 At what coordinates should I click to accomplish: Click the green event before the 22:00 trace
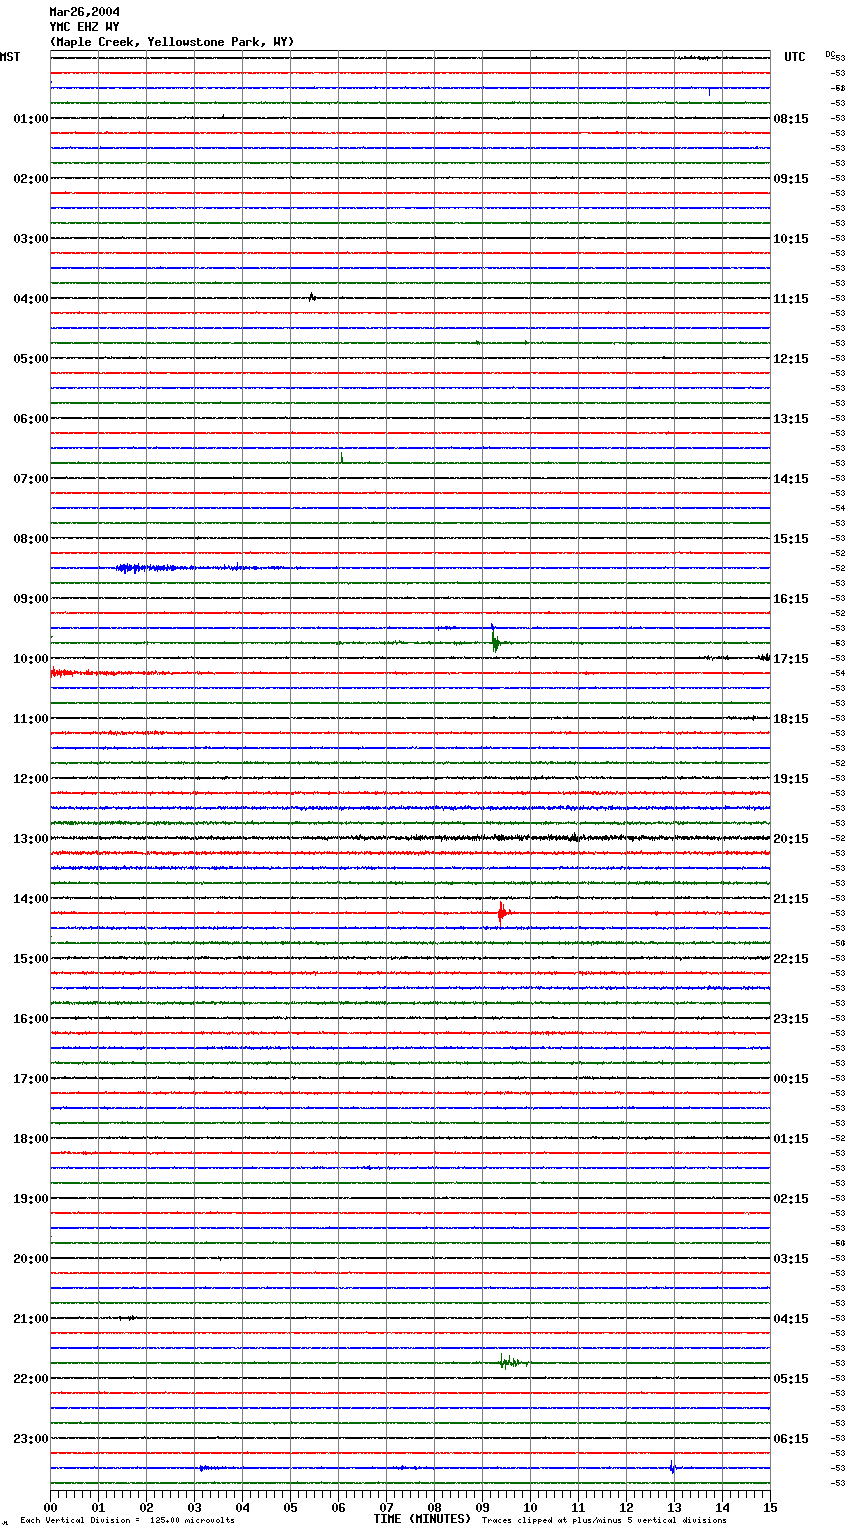(x=512, y=1361)
